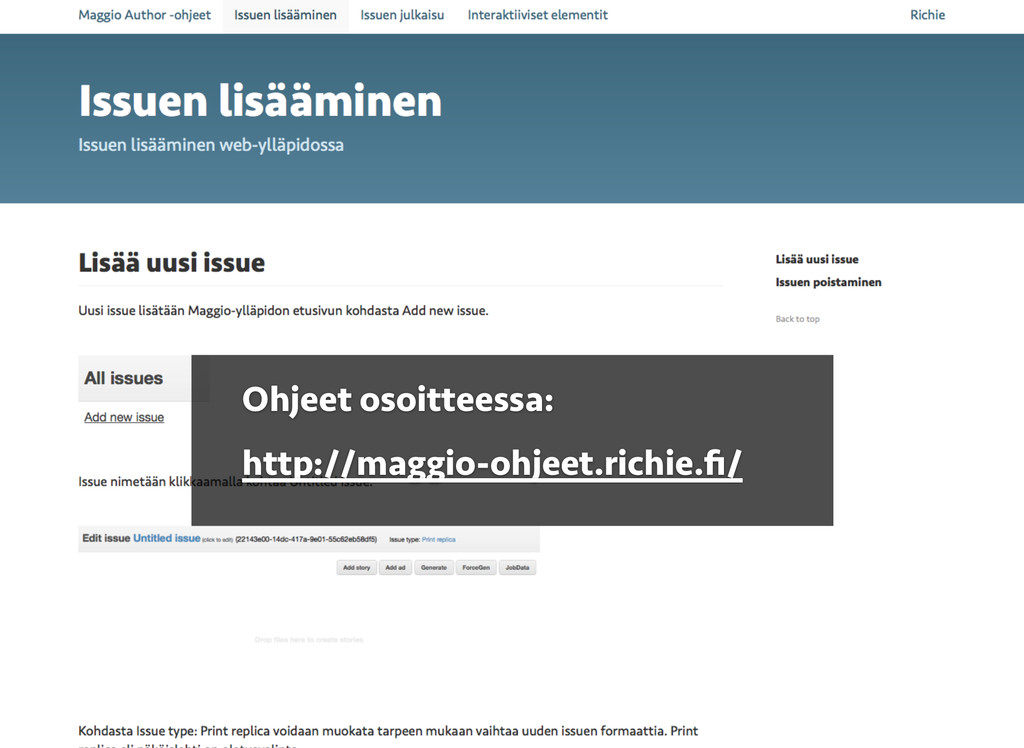Click the Lisää uusi issue heading
The image size is (1024, 748).
click(172, 263)
